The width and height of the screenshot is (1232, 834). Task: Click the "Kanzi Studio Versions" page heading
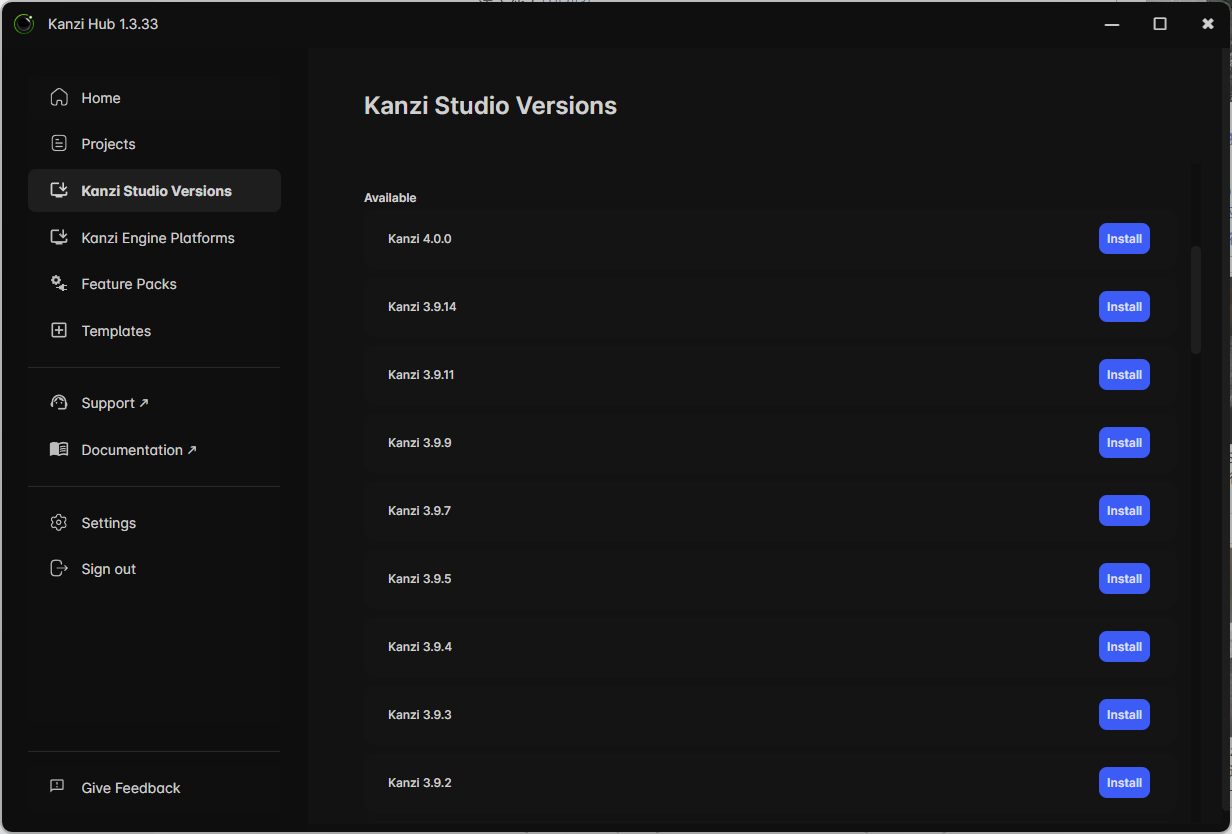(490, 106)
